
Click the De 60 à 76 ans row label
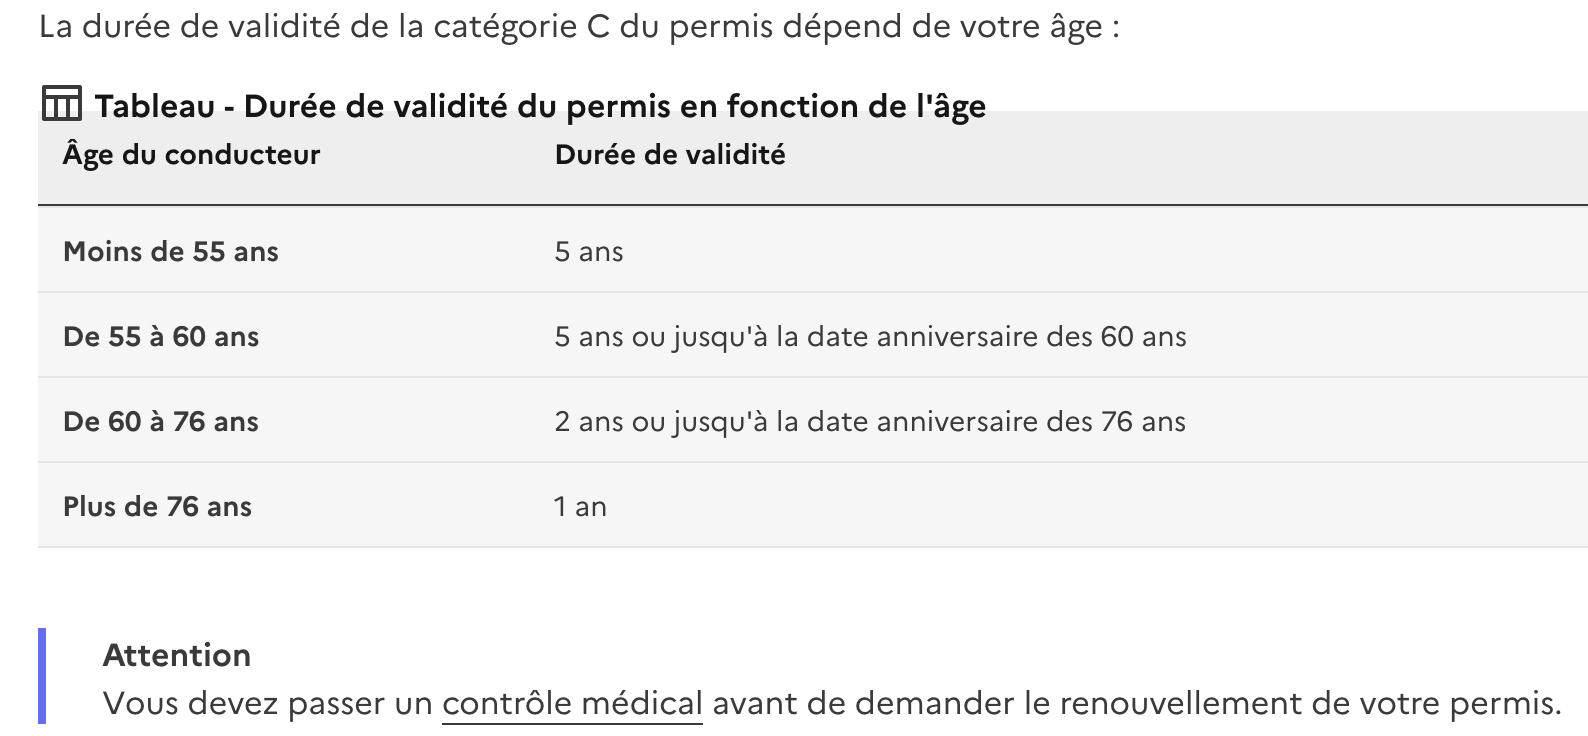point(161,421)
